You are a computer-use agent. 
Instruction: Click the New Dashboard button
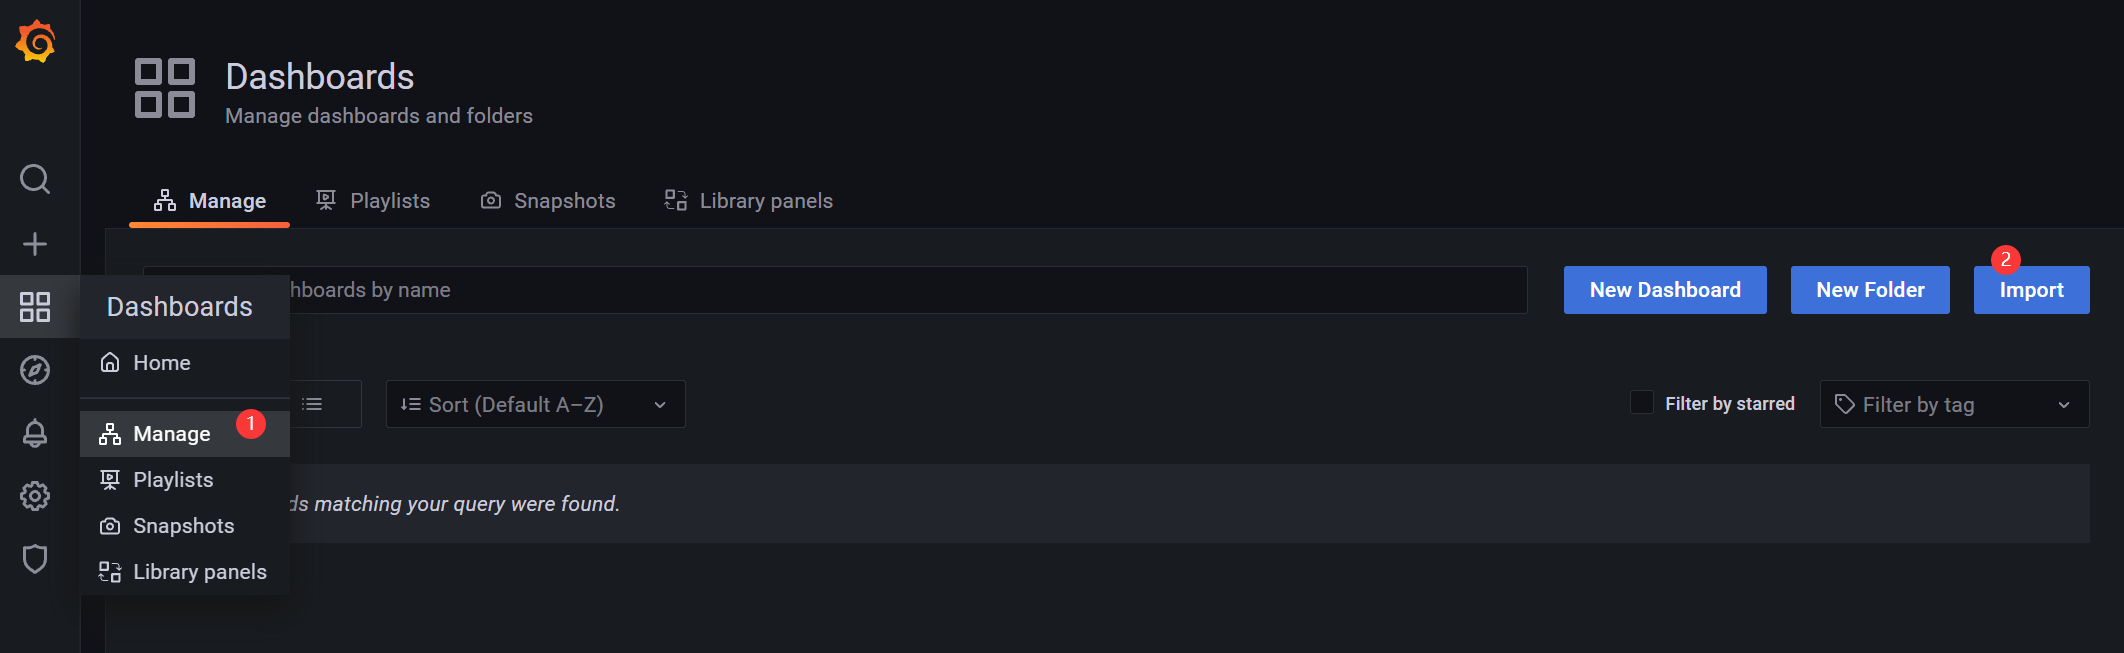click(1665, 290)
